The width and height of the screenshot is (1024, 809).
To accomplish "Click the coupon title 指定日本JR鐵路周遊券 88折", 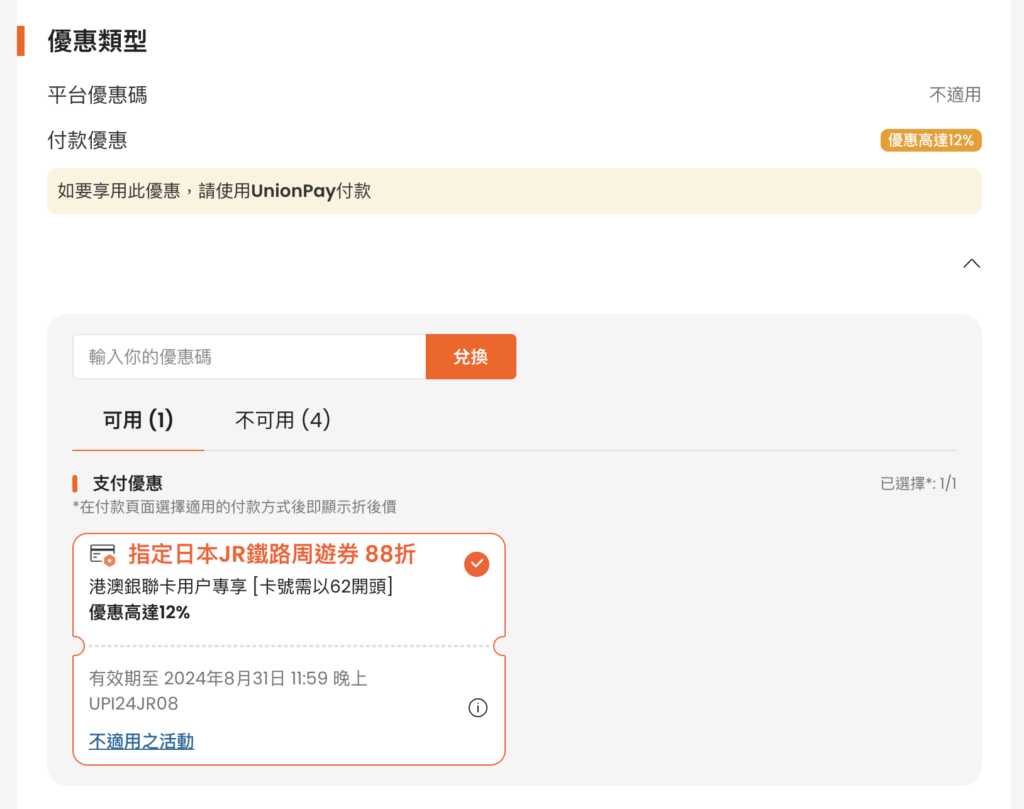I will click(272, 554).
